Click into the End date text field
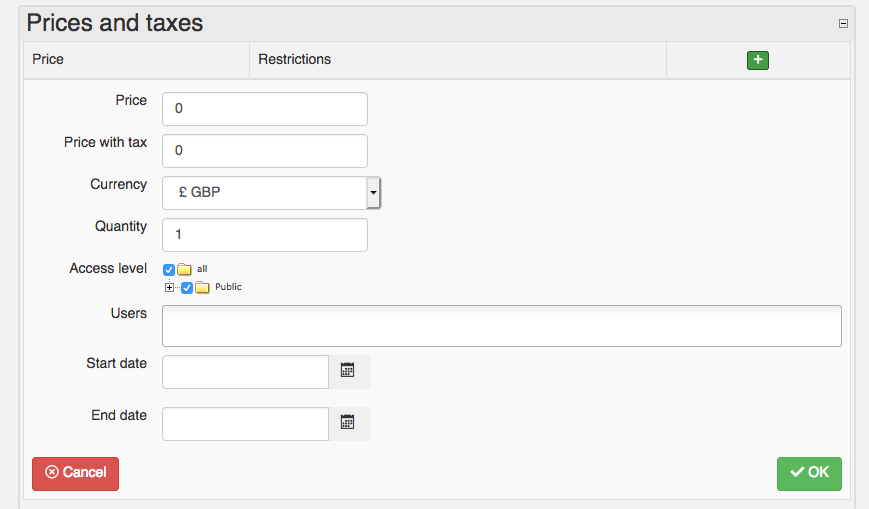Viewport: 869px width, 509px height. pos(245,423)
